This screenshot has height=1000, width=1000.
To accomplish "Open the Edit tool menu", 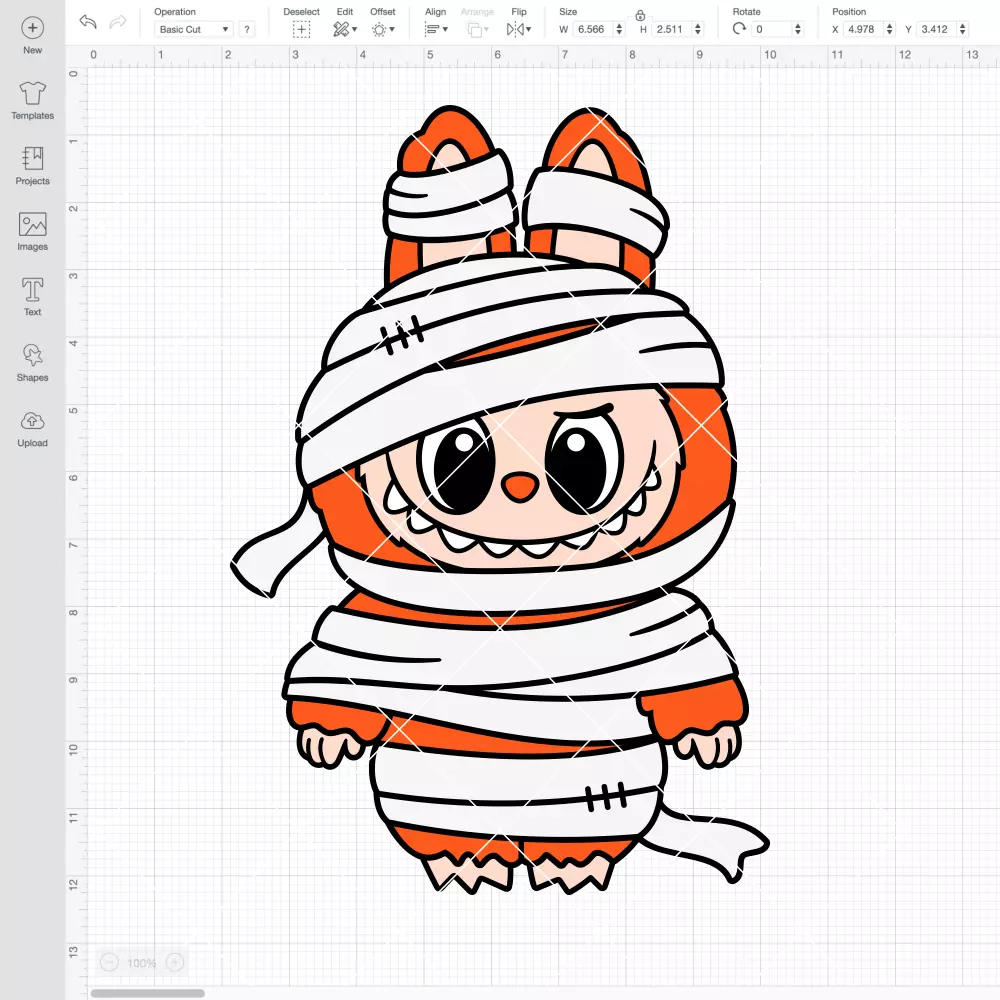I will click(345, 29).
